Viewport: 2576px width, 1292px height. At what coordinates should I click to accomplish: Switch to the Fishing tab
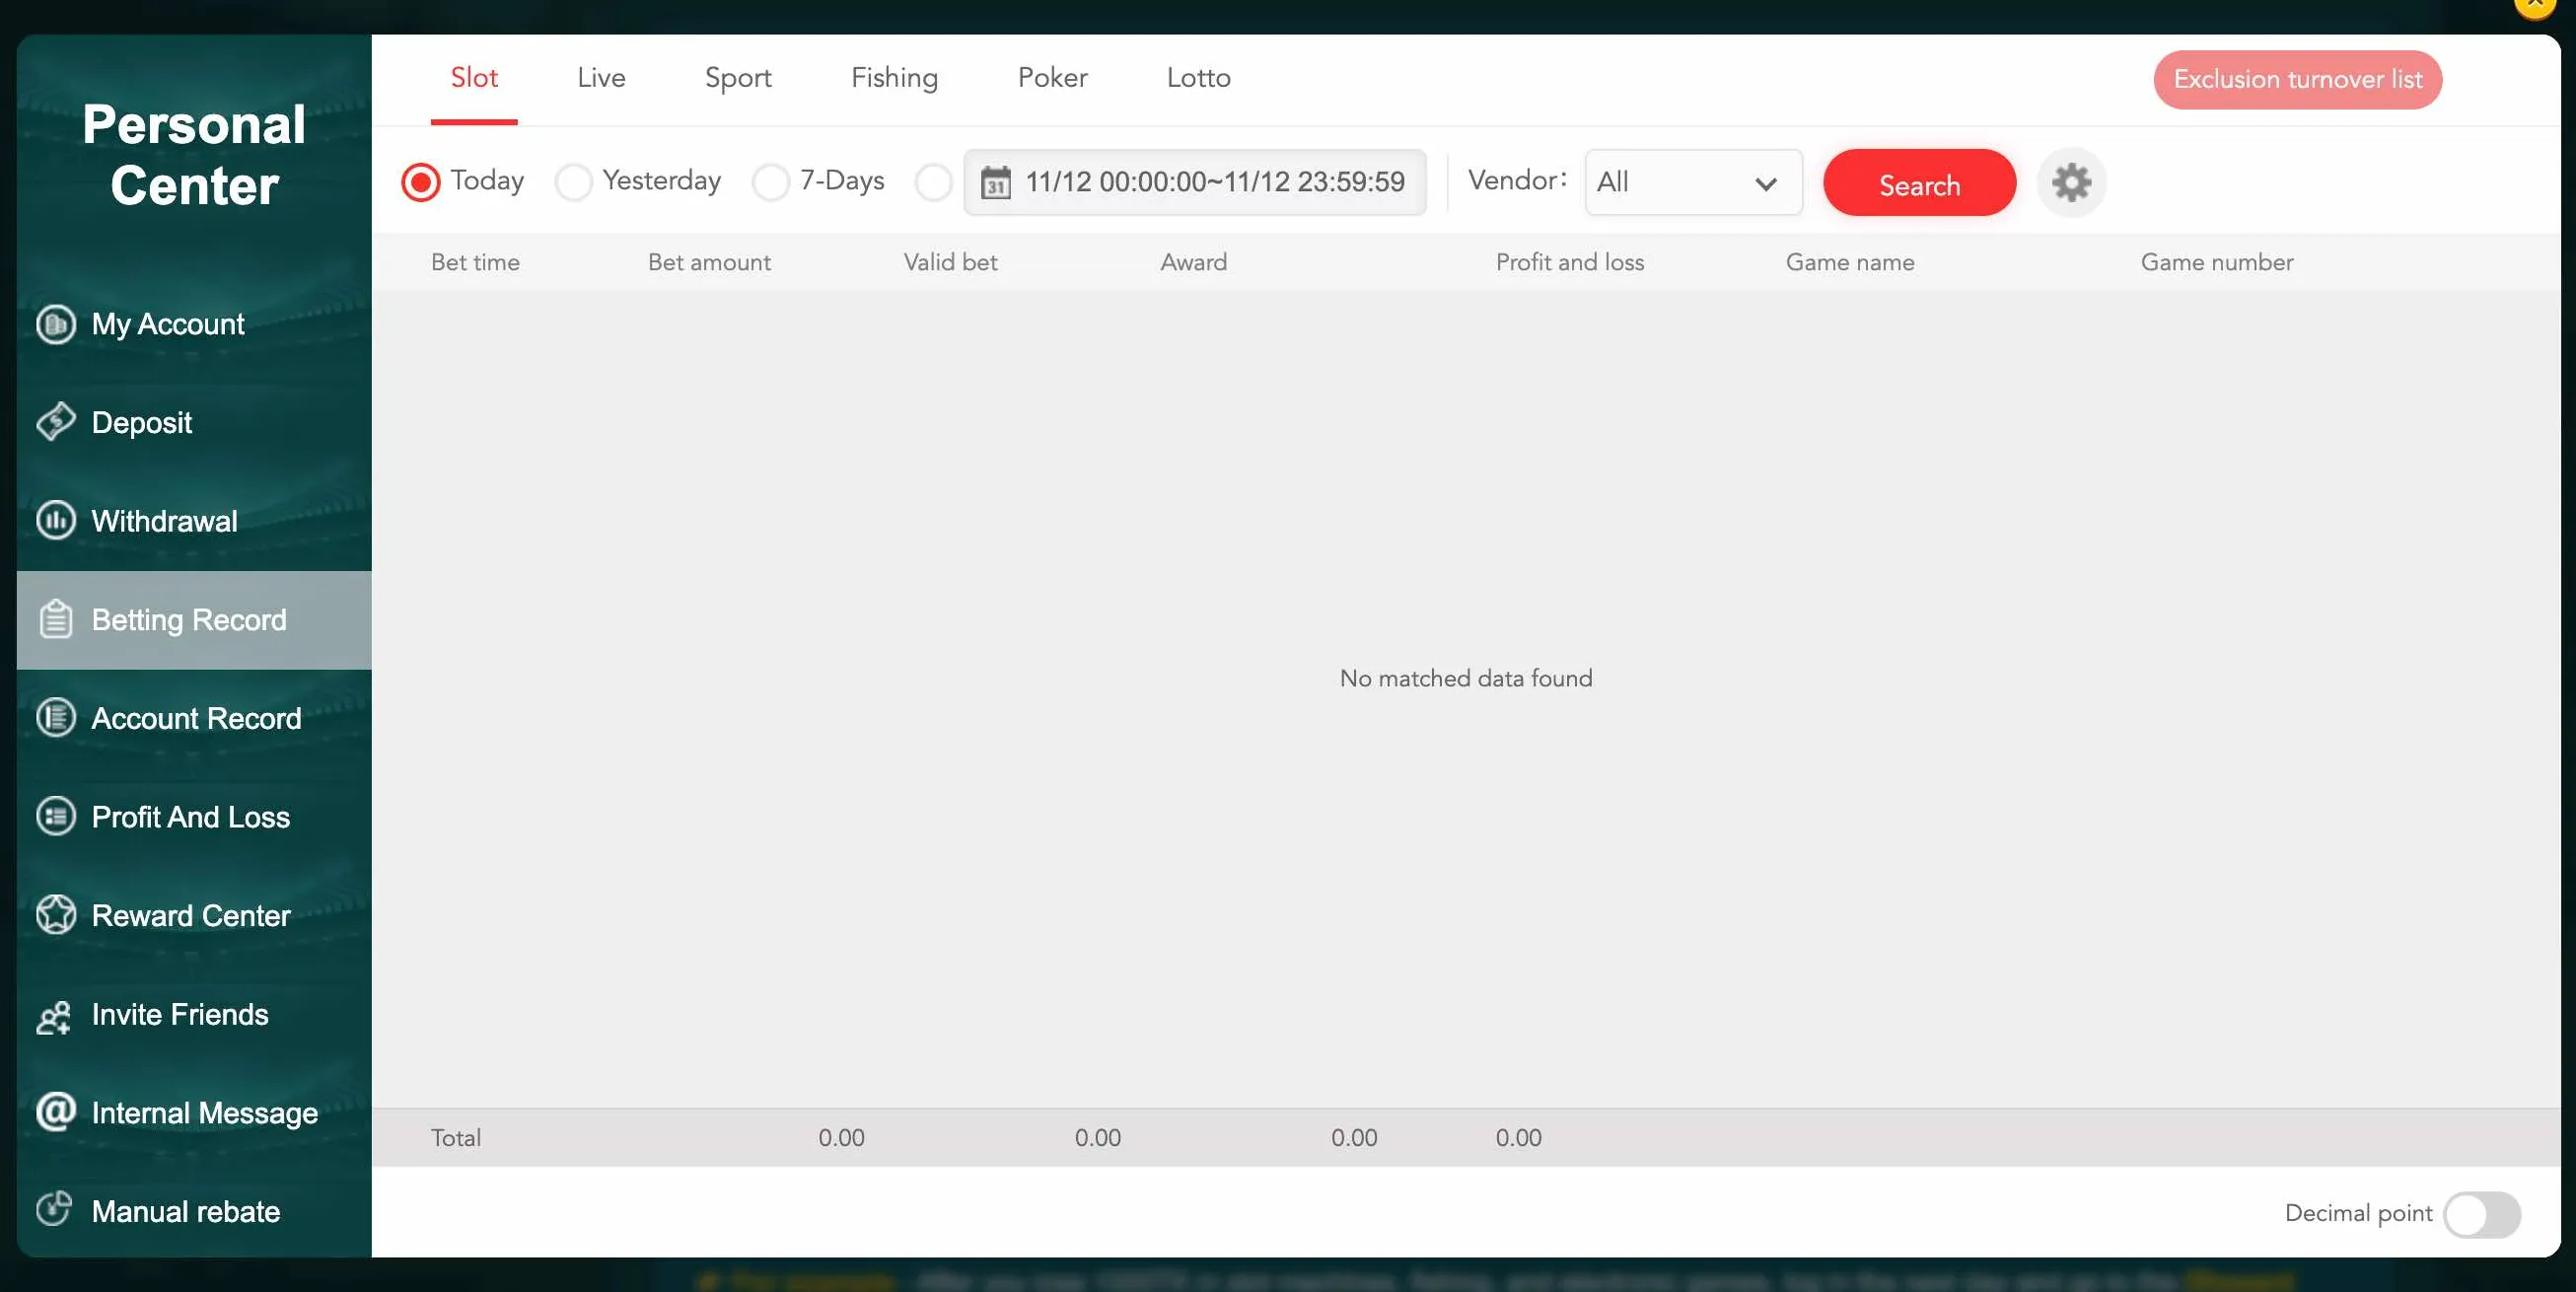(894, 78)
